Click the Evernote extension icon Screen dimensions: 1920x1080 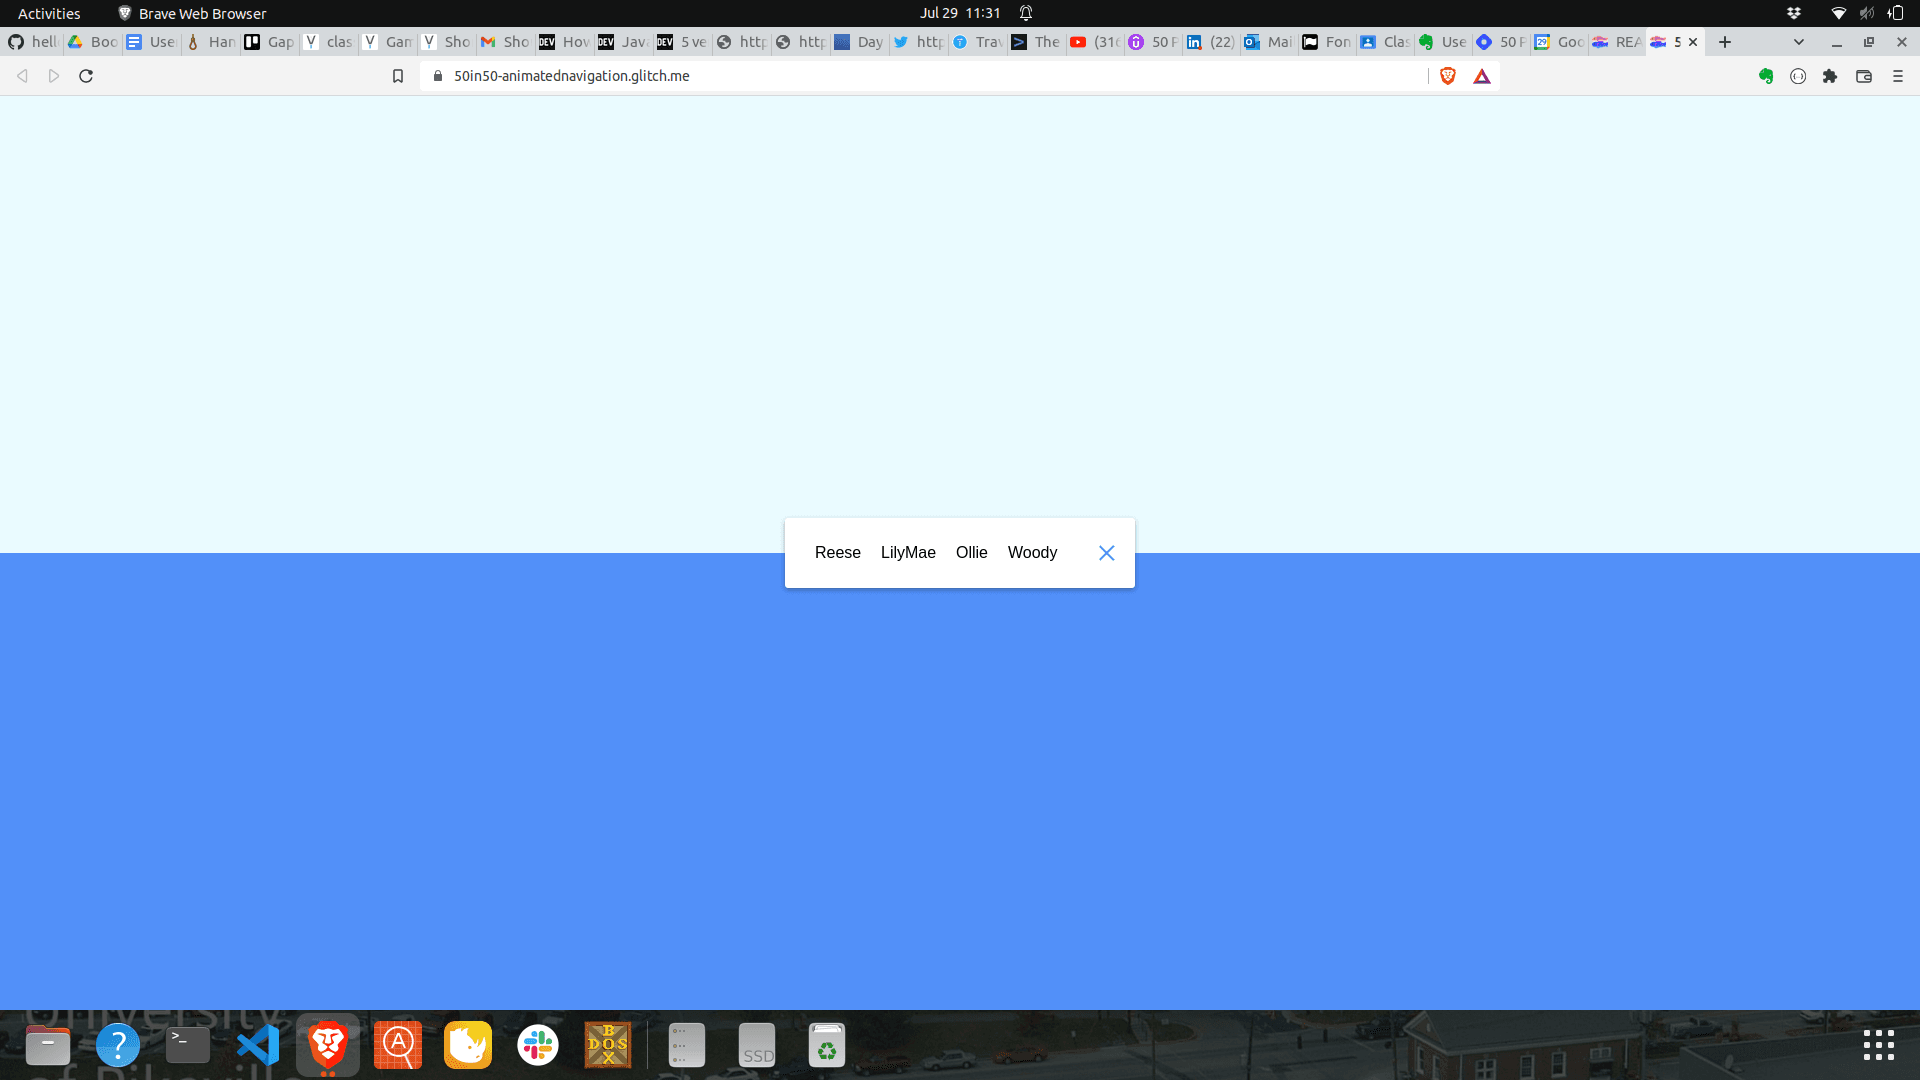point(1766,76)
